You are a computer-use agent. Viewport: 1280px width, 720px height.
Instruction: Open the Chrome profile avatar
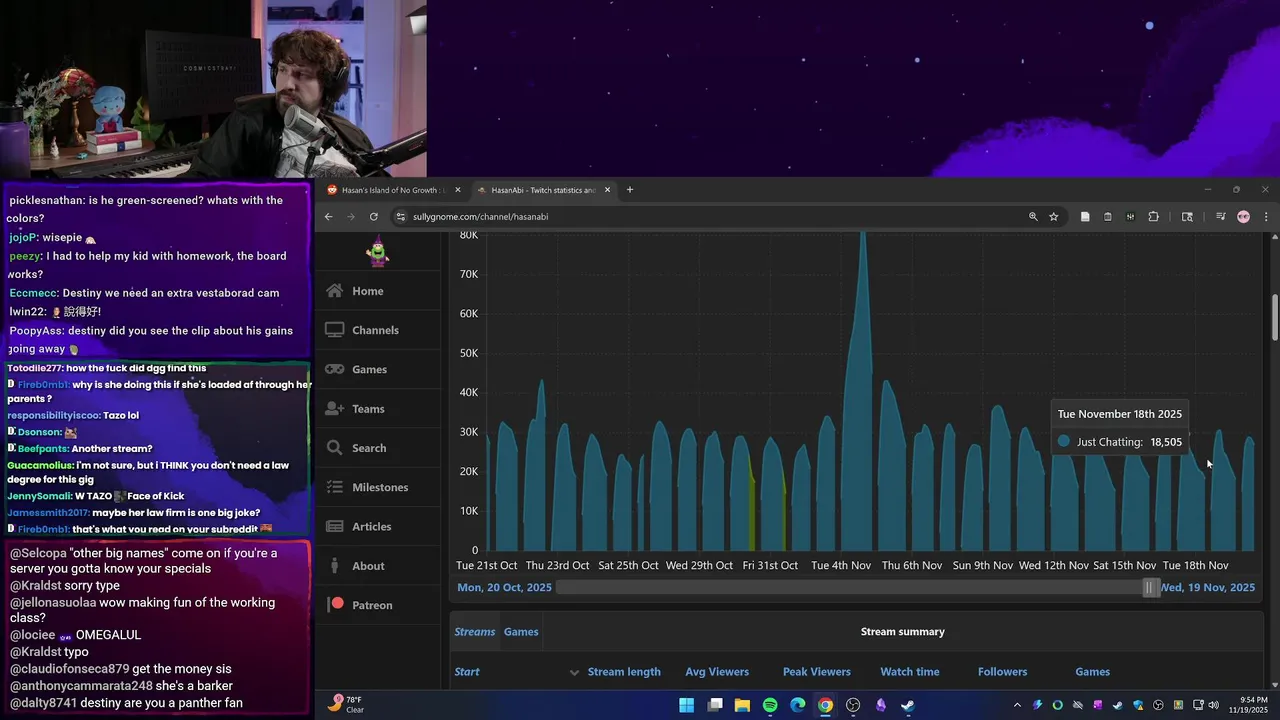1243,216
